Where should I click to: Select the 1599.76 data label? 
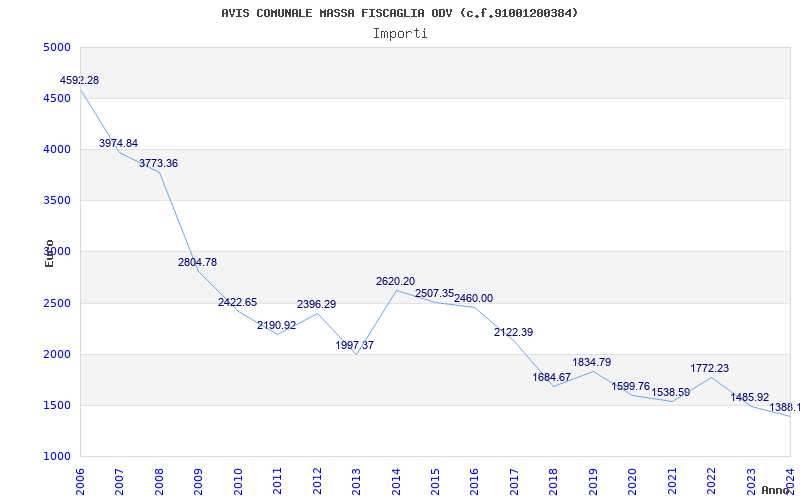631,386
